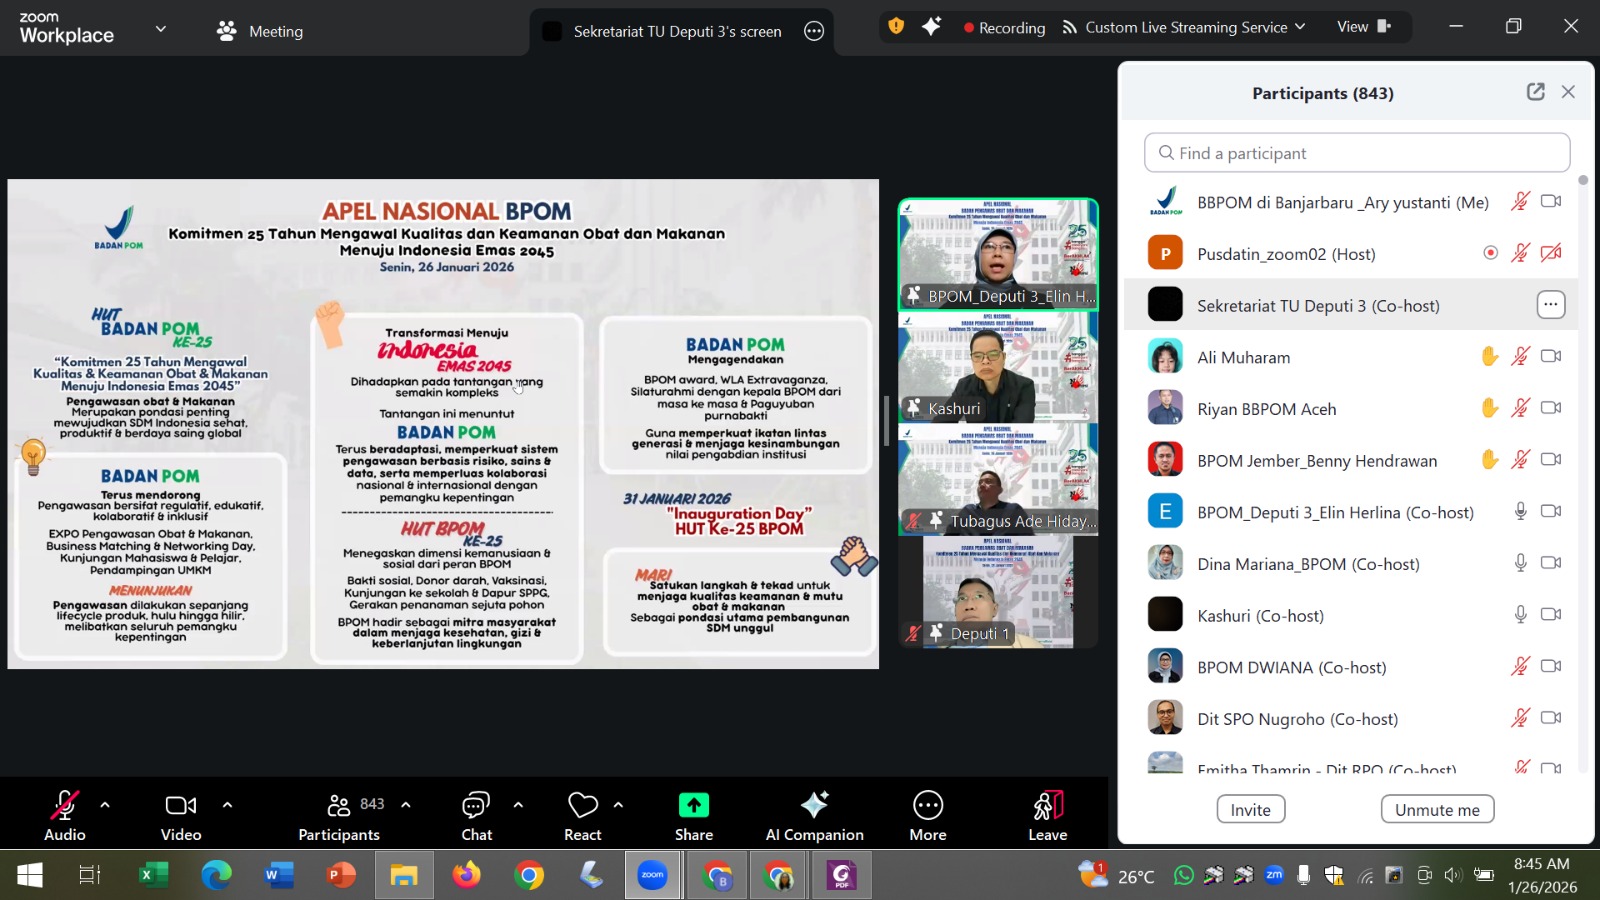Open Microsoft Word from the taskbar
The width and height of the screenshot is (1600, 900).
click(x=278, y=876)
